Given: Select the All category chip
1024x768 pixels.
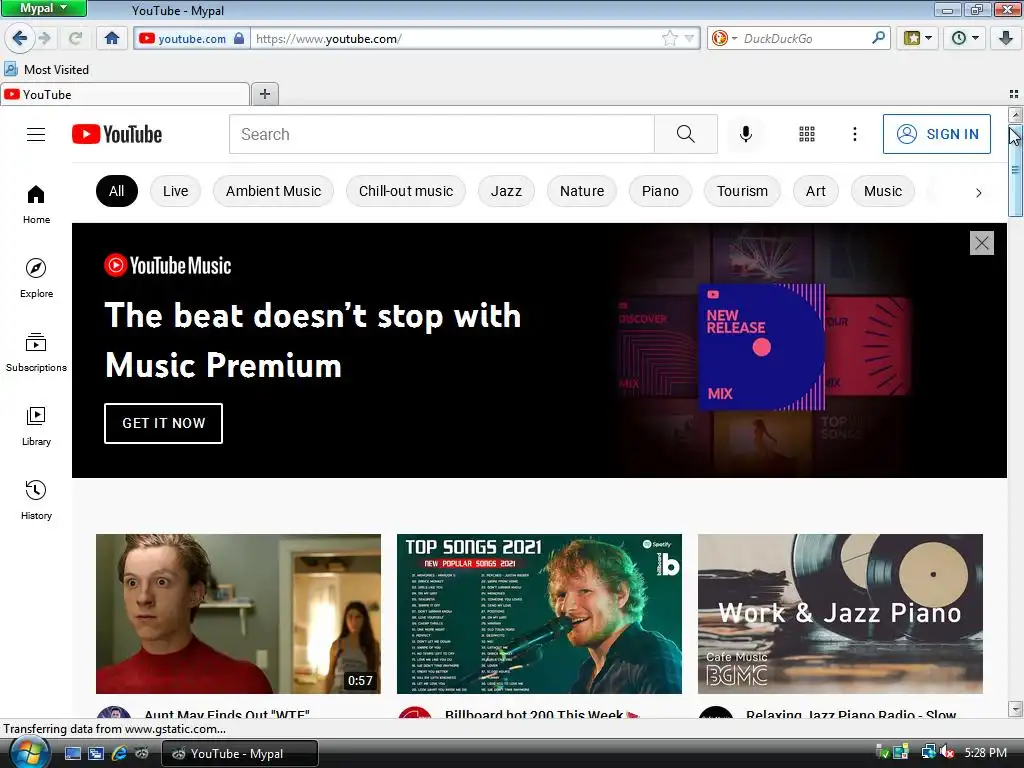Looking at the screenshot, I should [117, 191].
